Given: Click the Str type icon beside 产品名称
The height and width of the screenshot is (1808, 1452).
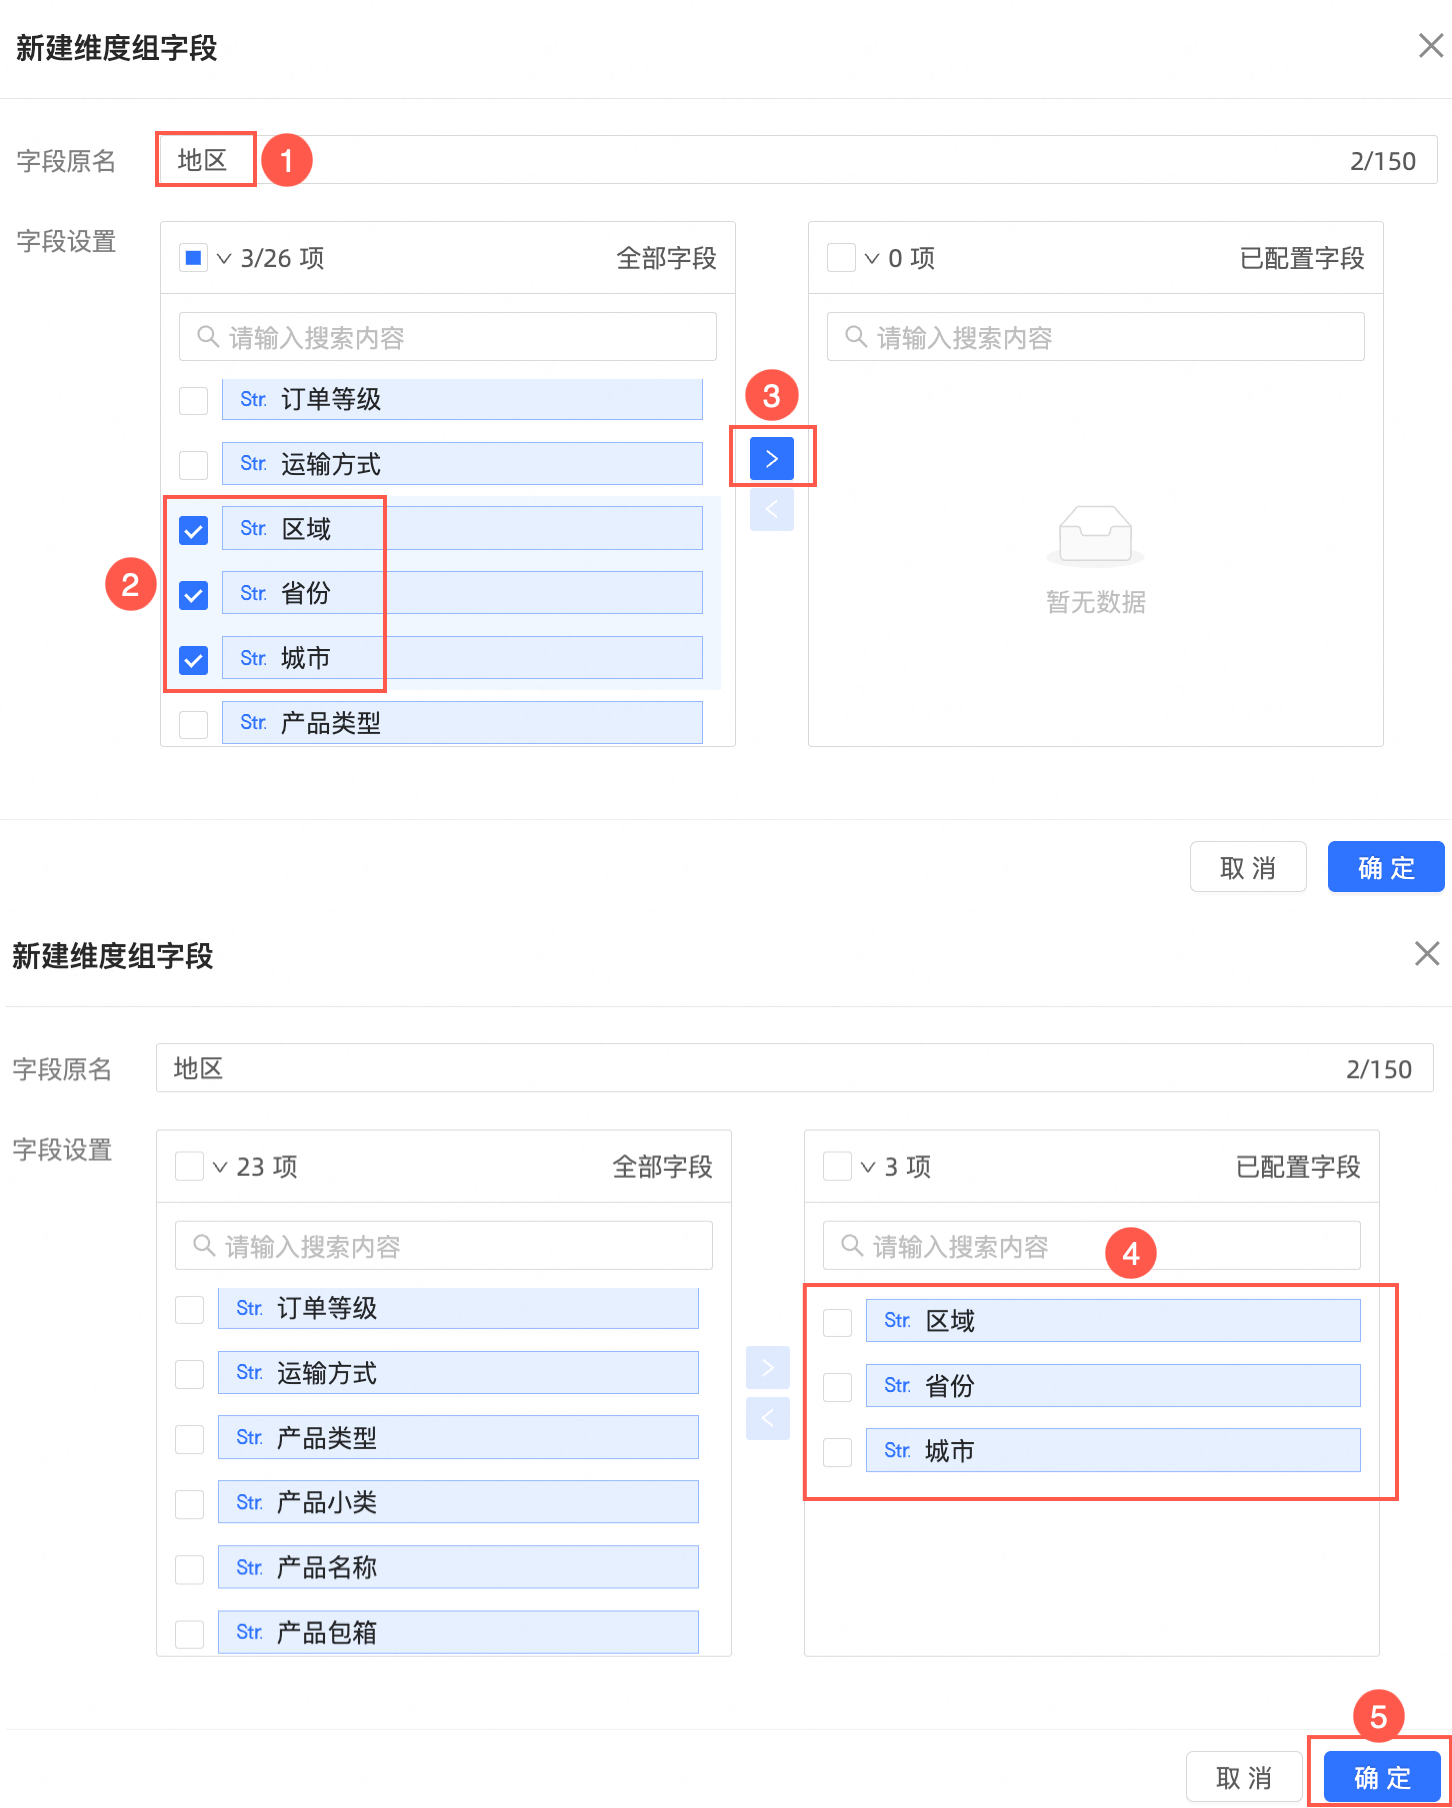Looking at the screenshot, I should pyautogui.click(x=249, y=1567).
